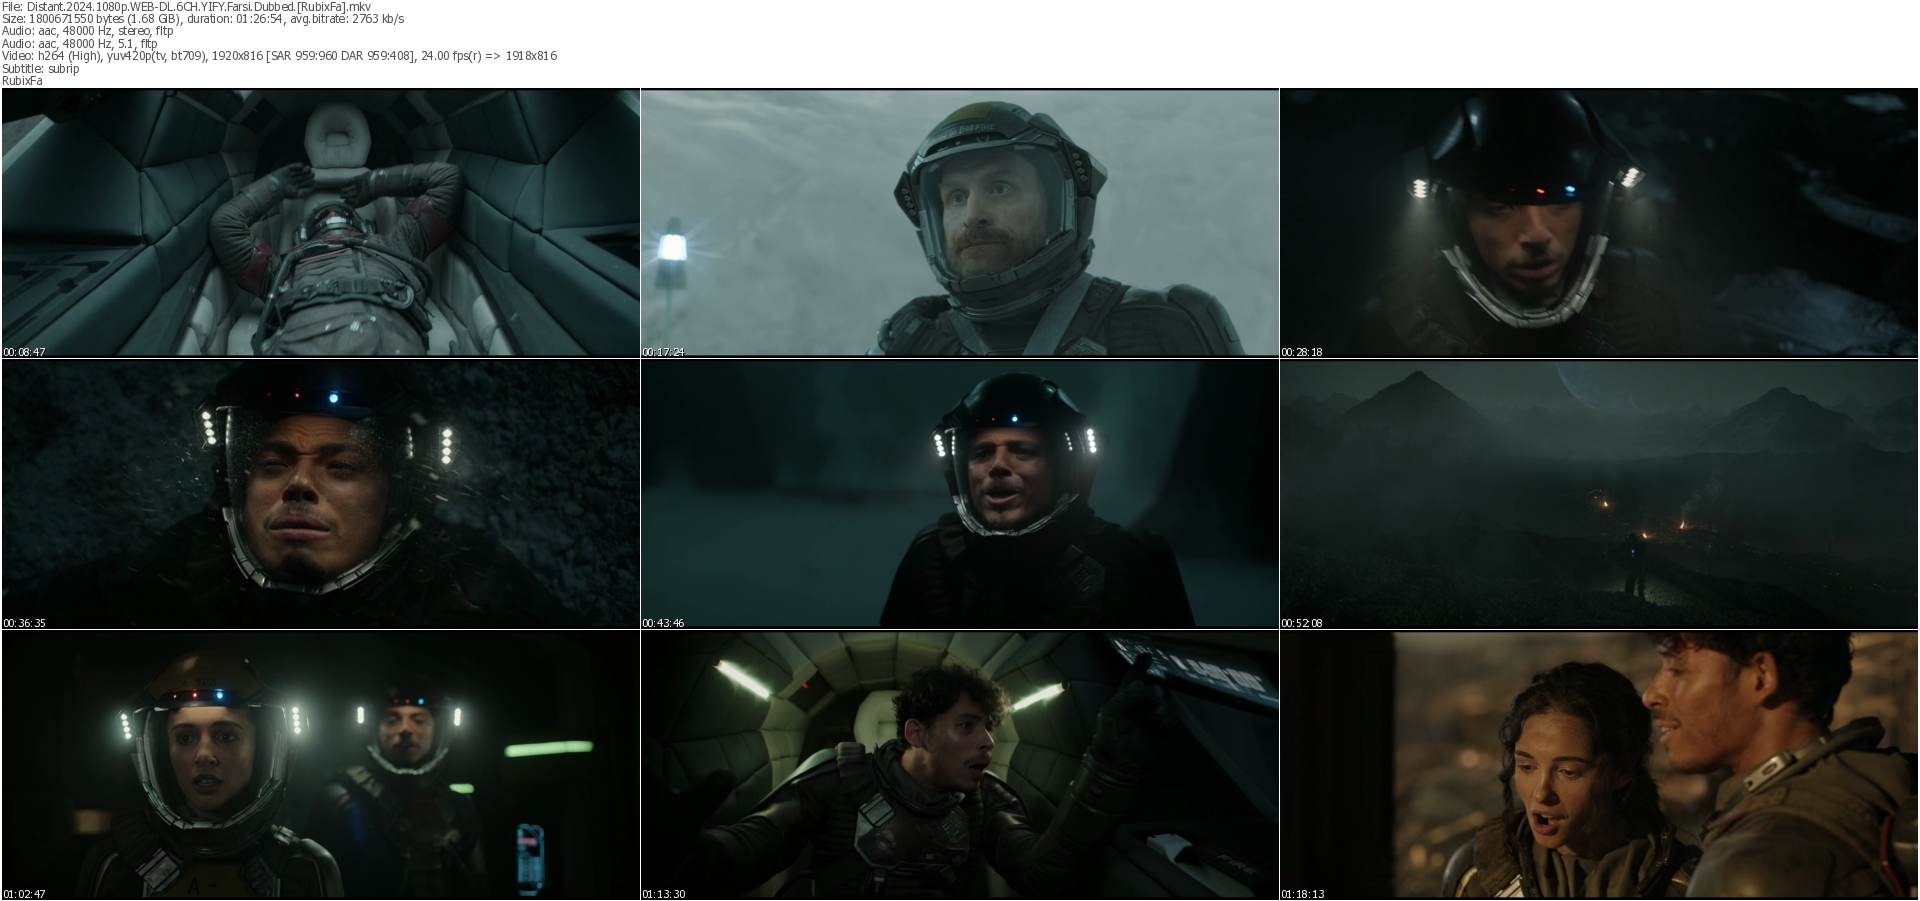
Task: Click the 00:17:24 timestamp label
Action: pyautogui.click(x=663, y=352)
